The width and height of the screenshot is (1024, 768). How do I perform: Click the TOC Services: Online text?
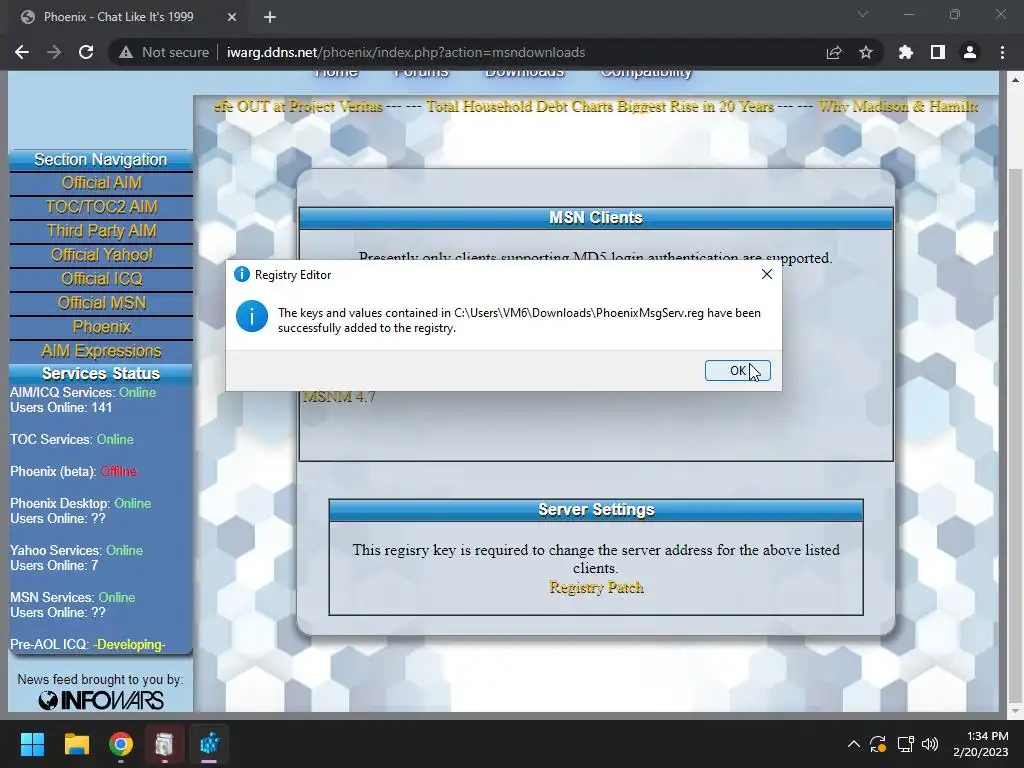[x=72, y=440]
